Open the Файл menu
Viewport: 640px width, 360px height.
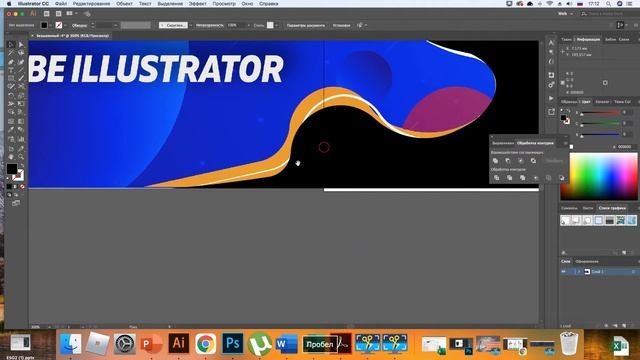click(61, 4)
